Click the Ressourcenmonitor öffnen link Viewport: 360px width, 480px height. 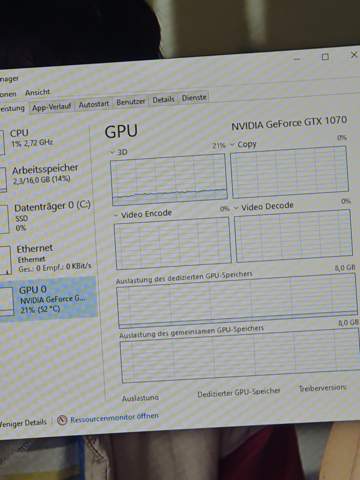114,418
